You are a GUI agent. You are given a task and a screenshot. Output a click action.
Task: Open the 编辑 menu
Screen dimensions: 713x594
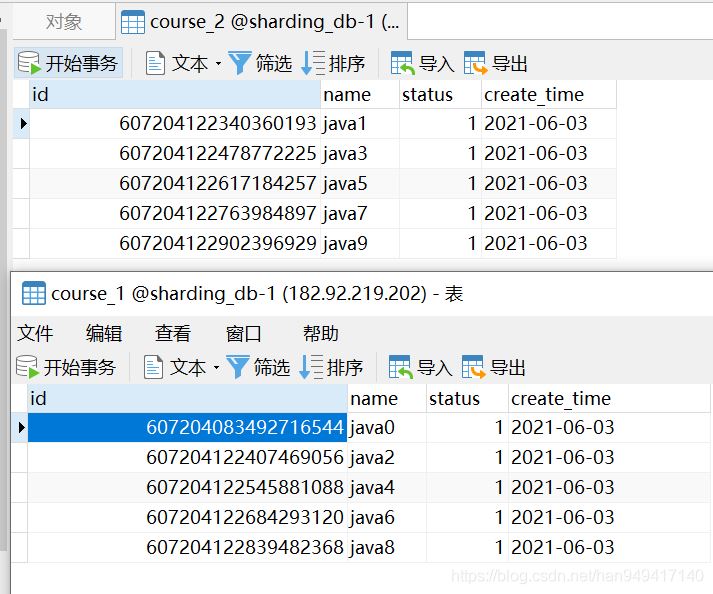coord(104,333)
